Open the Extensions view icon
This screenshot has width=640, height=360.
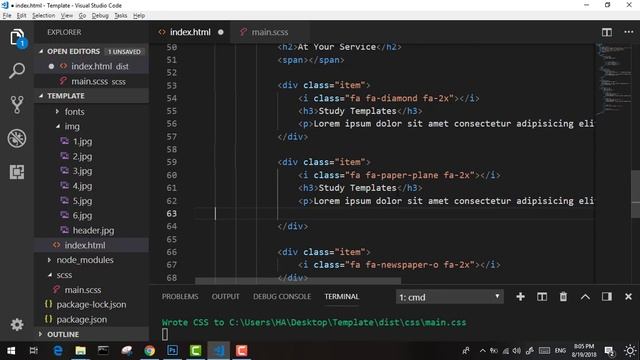(17, 172)
